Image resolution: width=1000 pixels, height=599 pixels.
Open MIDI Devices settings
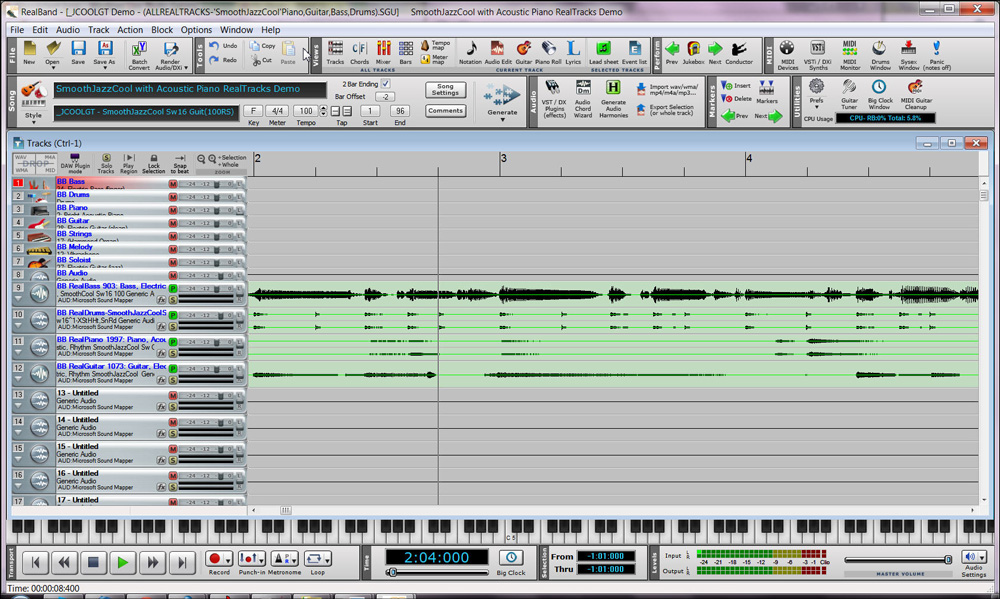pos(788,55)
